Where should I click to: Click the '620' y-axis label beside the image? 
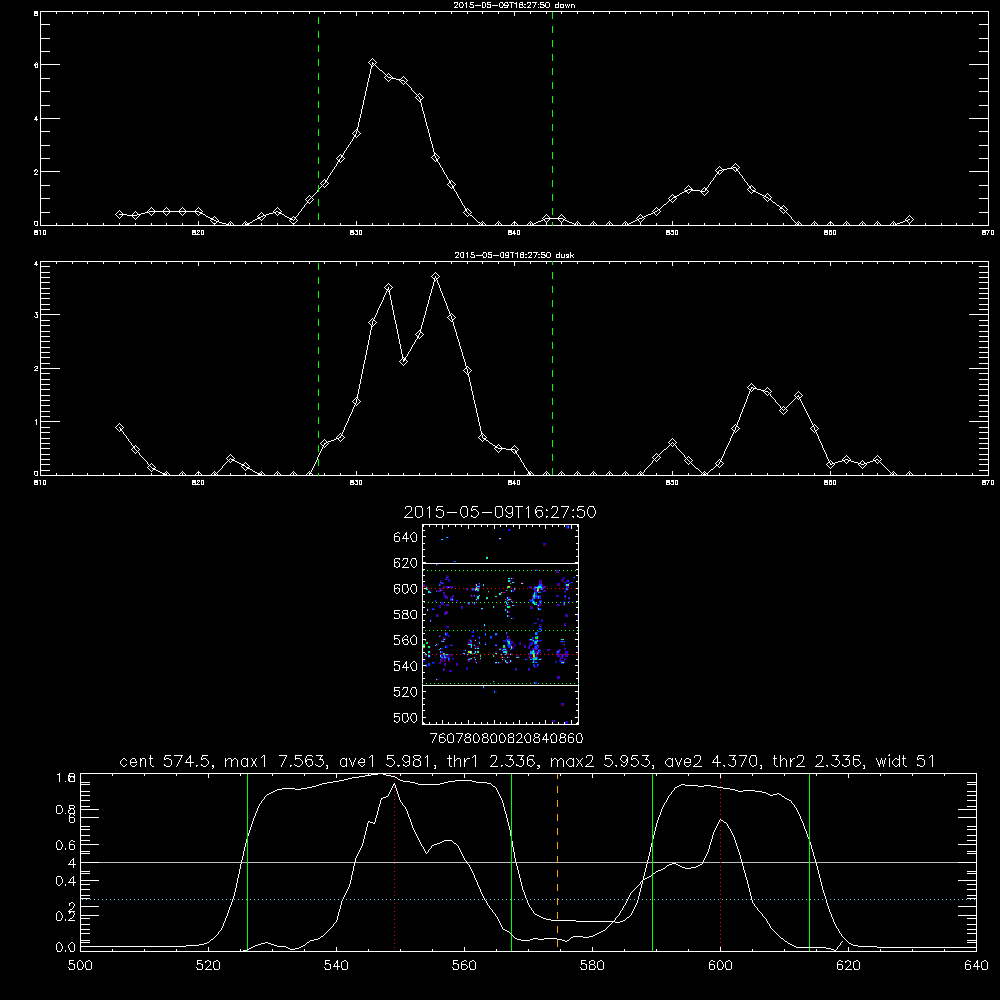pyautogui.click(x=406, y=563)
